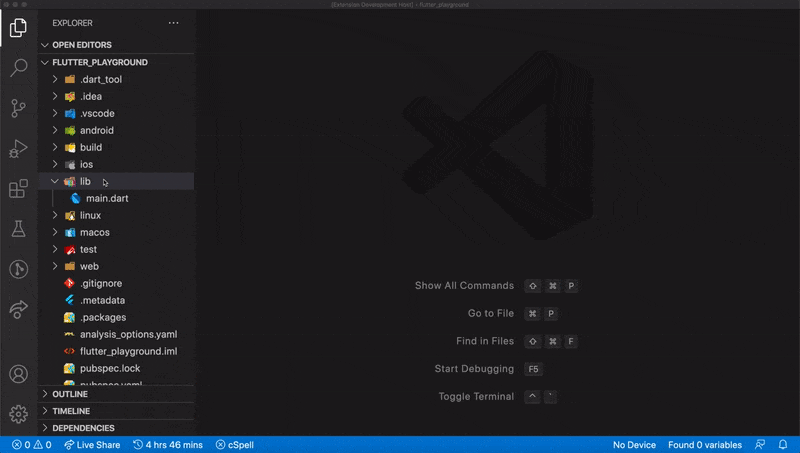Image resolution: width=800 pixels, height=453 pixels.
Task: Click the F5 key hint
Action: click(533, 369)
